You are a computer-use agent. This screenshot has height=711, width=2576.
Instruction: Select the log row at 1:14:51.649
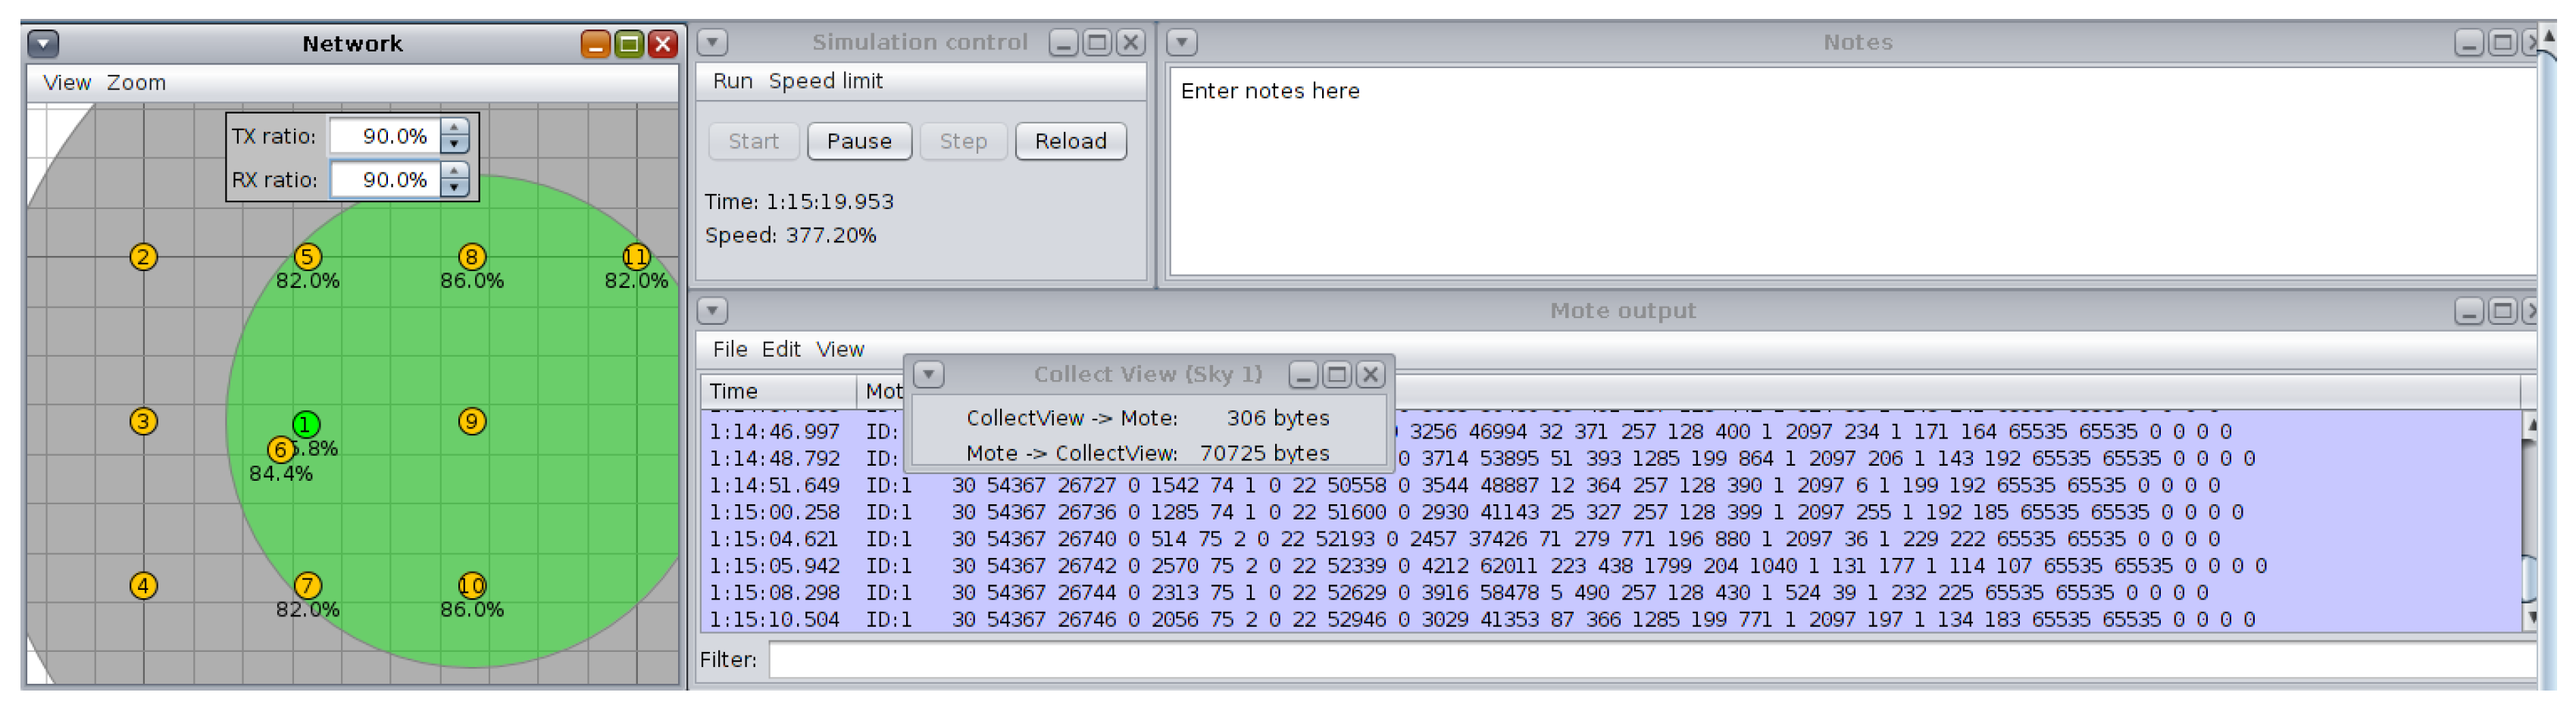(x=1612, y=486)
